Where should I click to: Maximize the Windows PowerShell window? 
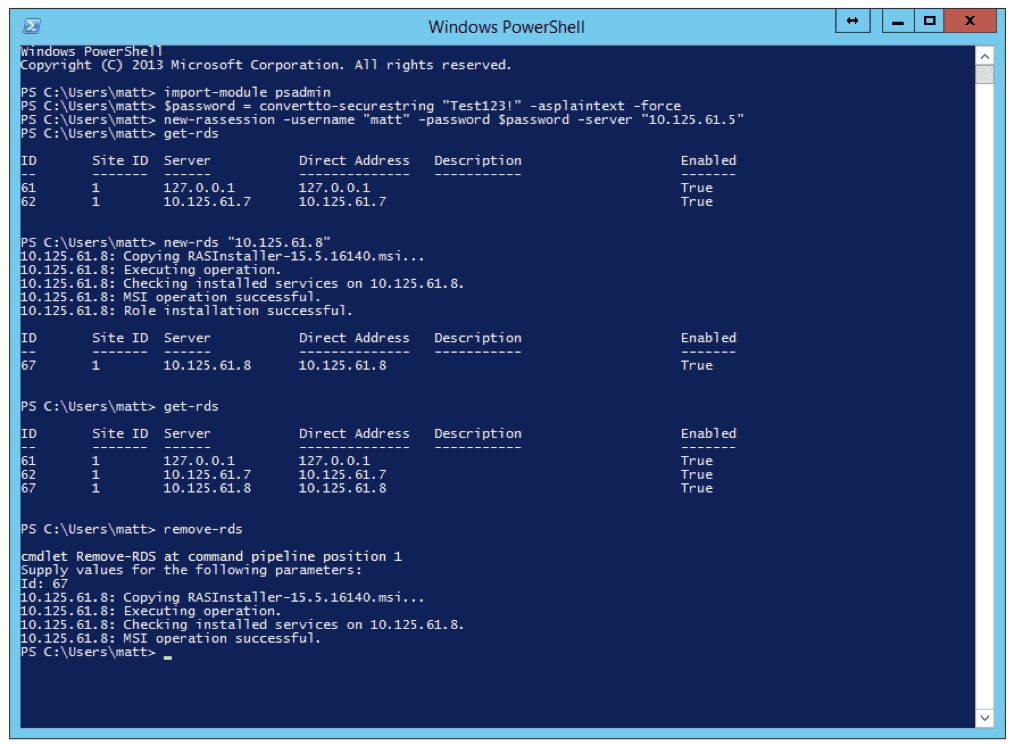click(x=929, y=21)
